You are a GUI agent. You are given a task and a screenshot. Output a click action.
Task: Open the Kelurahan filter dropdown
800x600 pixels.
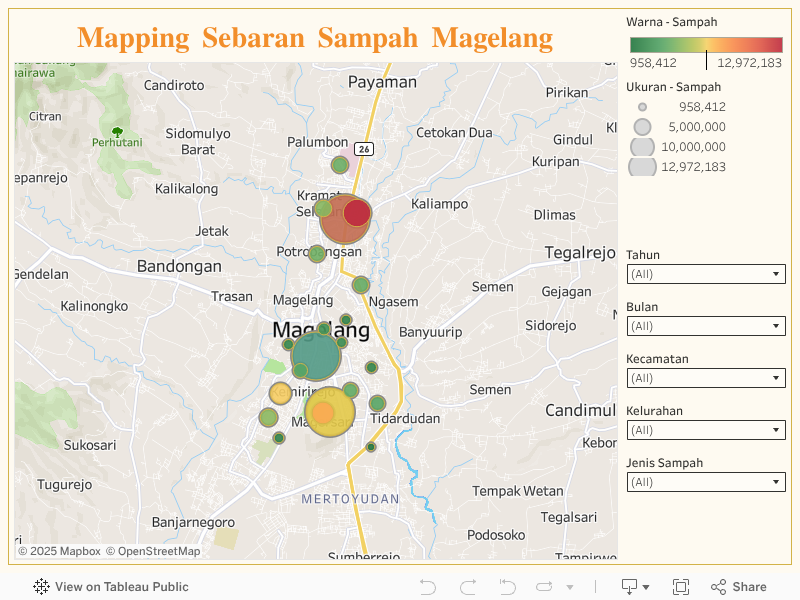point(706,430)
